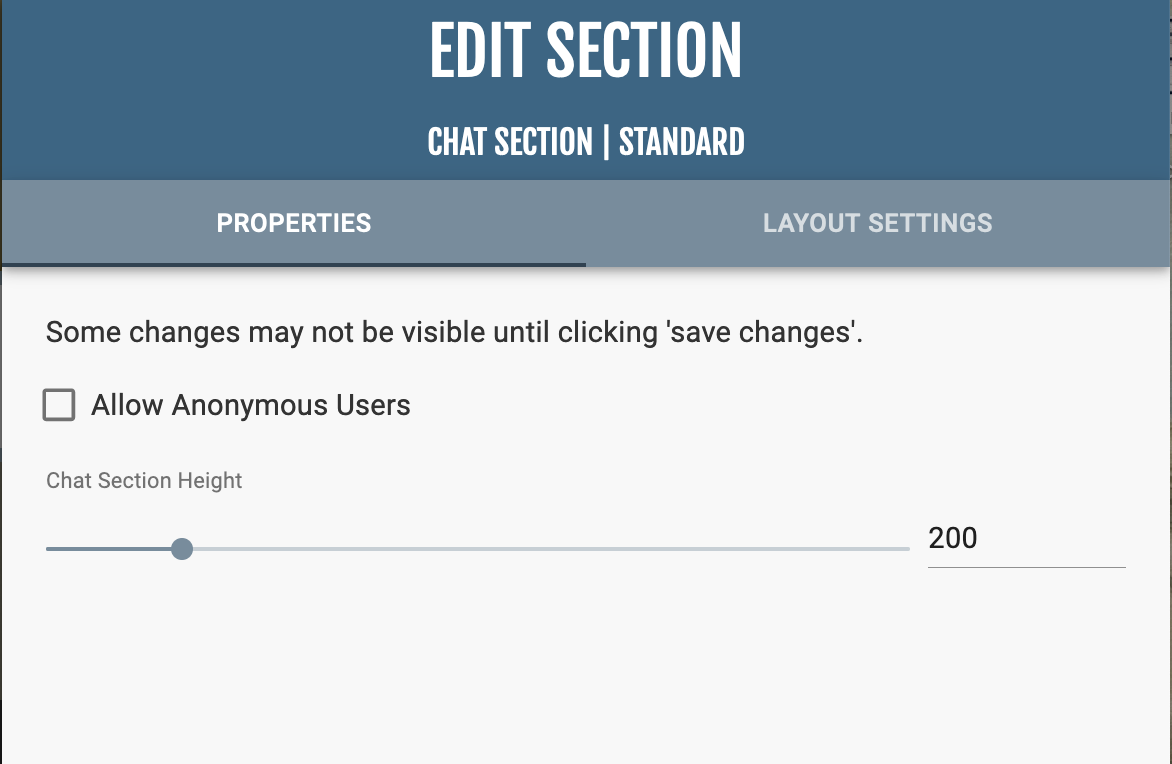The width and height of the screenshot is (1172, 764).
Task: Click the tab bar gap between the tab labels
Action: click(586, 223)
